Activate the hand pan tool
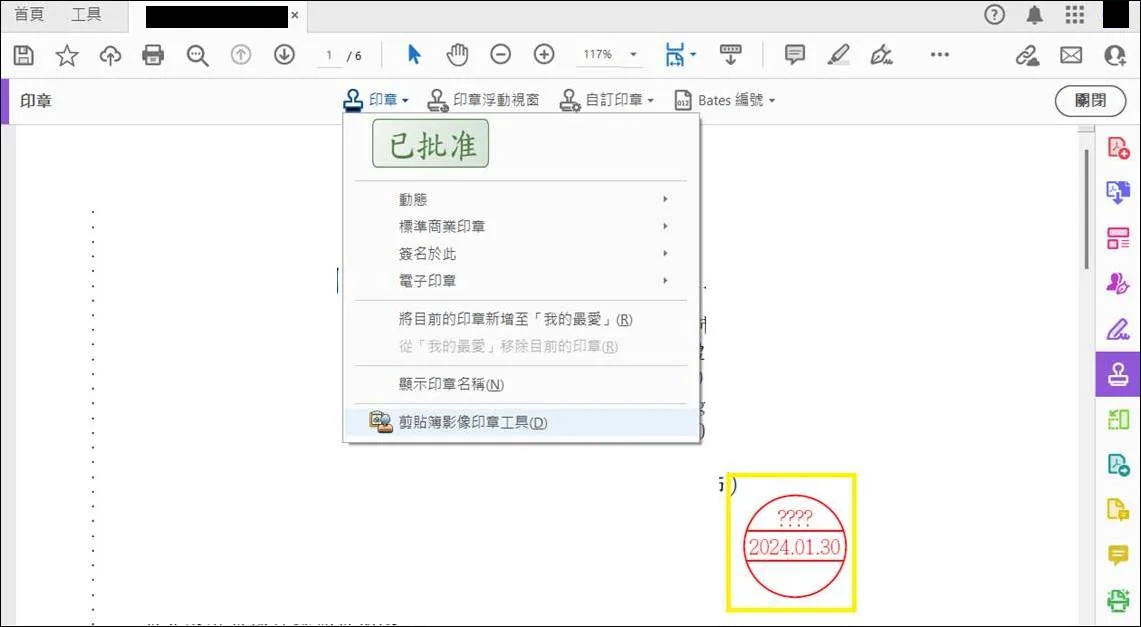 457,55
